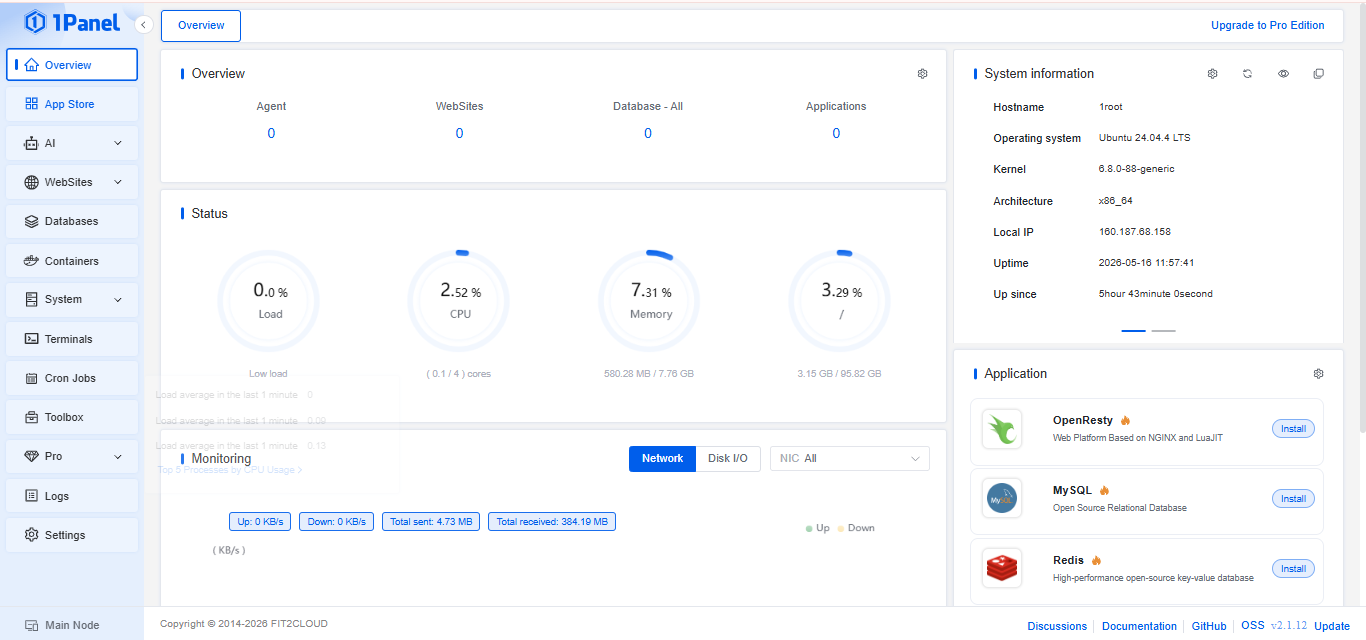Click the App Store grid icon

click(32, 104)
